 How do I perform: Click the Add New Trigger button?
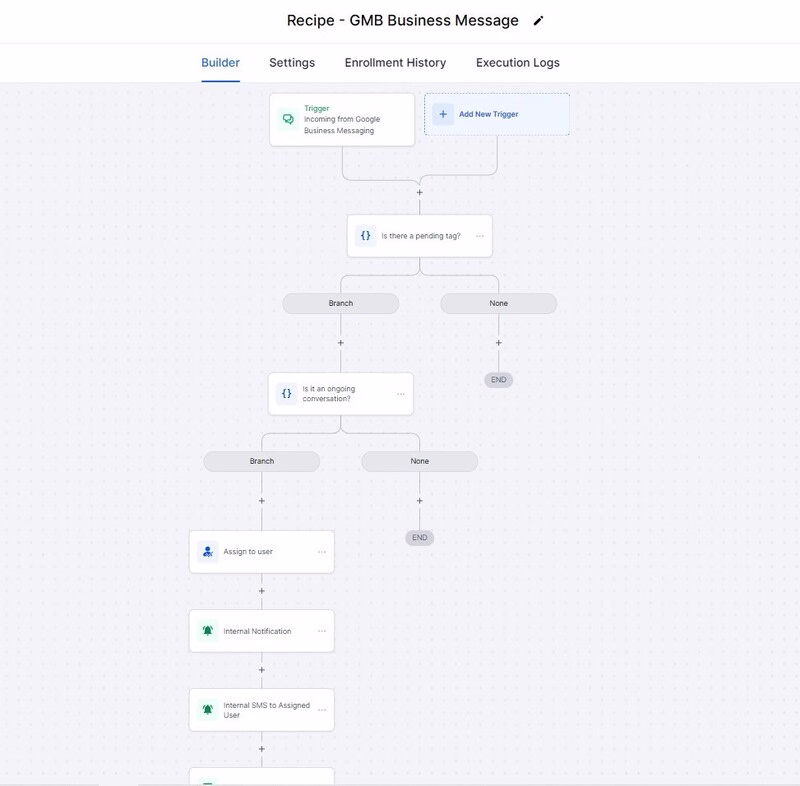pyautogui.click(x=497, y=114)
